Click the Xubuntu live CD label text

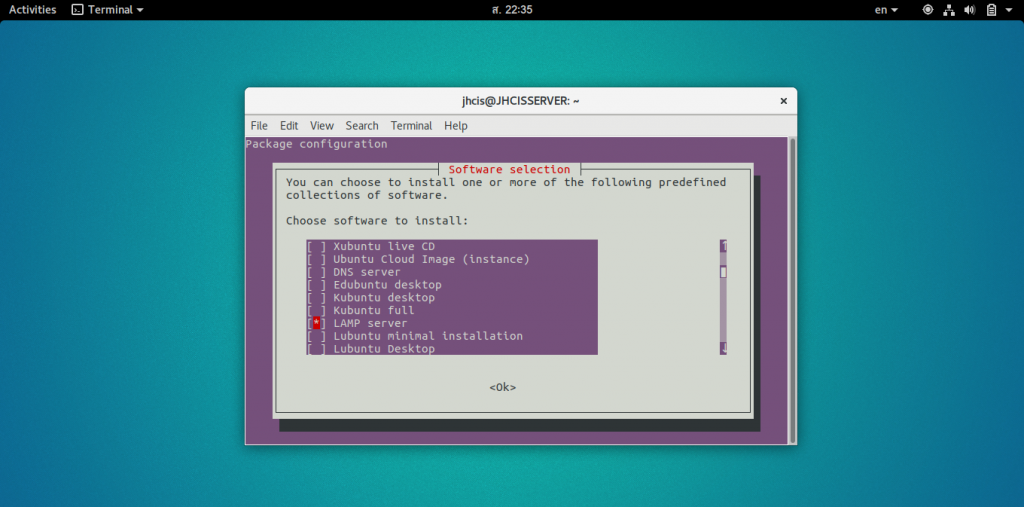click(x=384, y=246)
